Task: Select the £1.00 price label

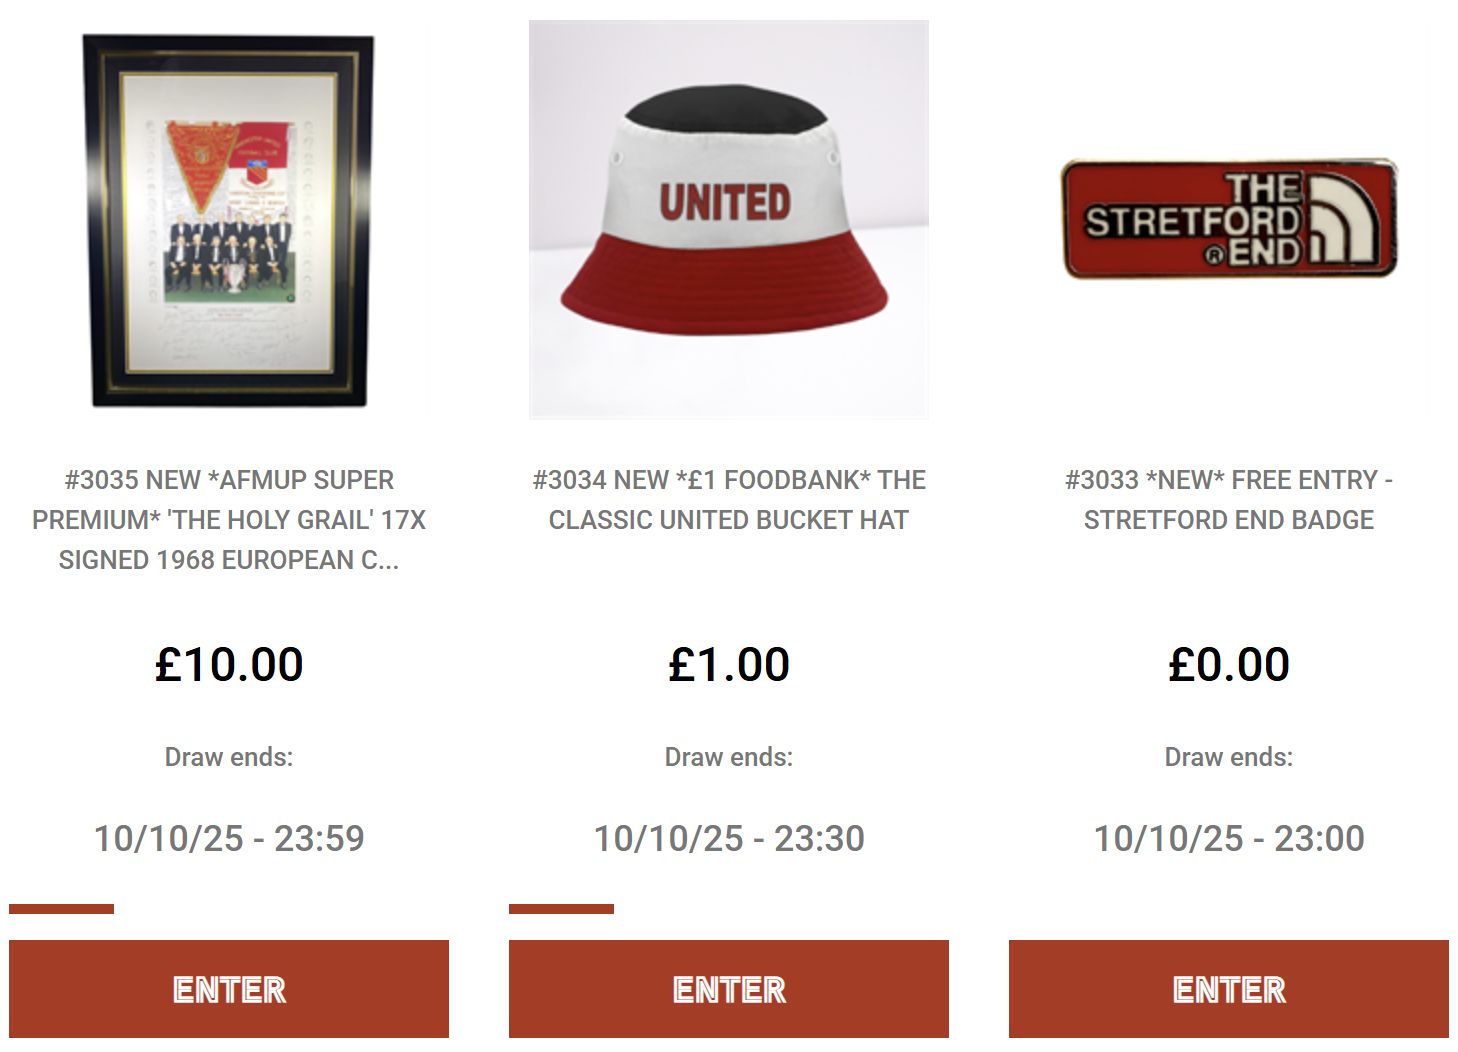Action: 729,665
